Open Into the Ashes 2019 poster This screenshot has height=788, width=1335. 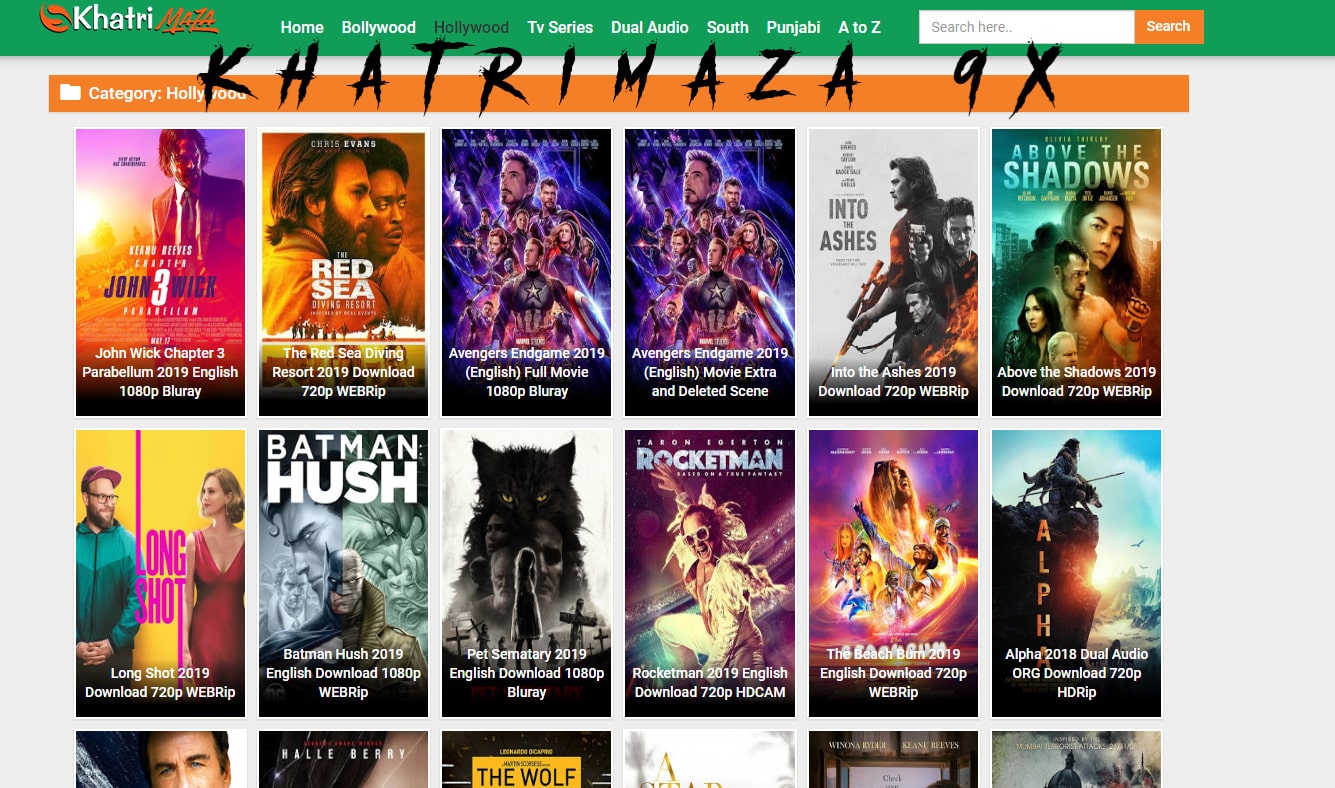[893, 272]
